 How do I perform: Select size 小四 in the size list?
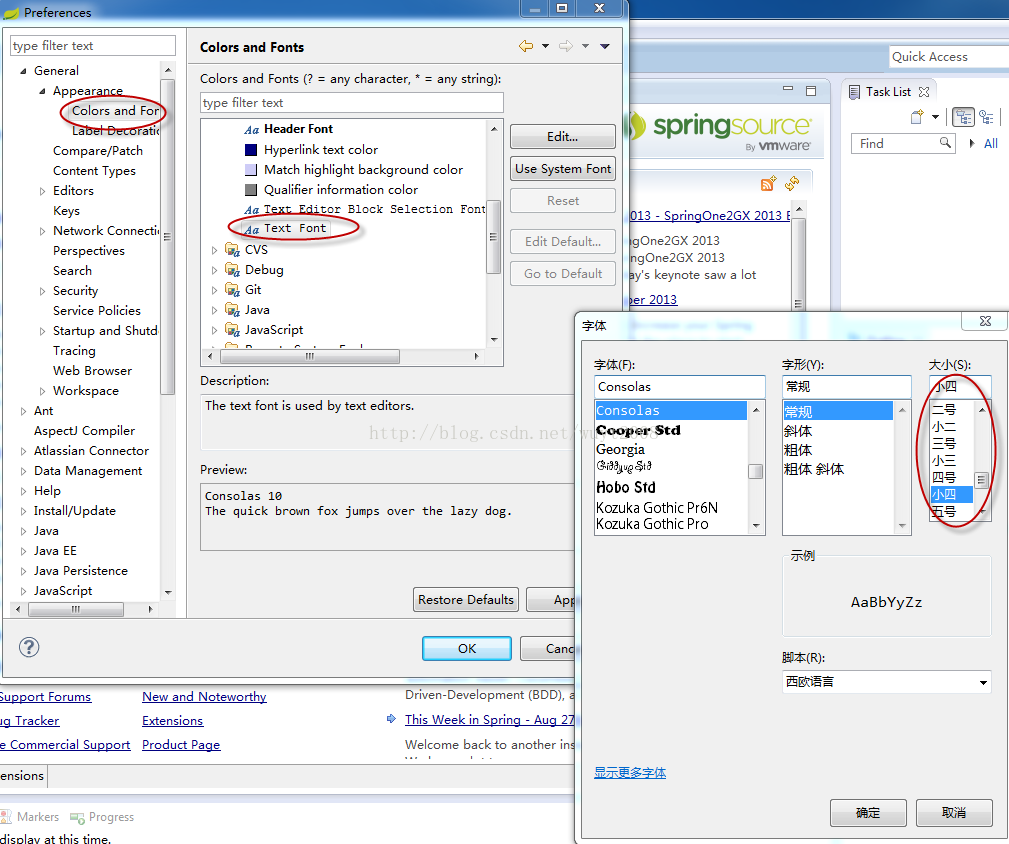952,494
